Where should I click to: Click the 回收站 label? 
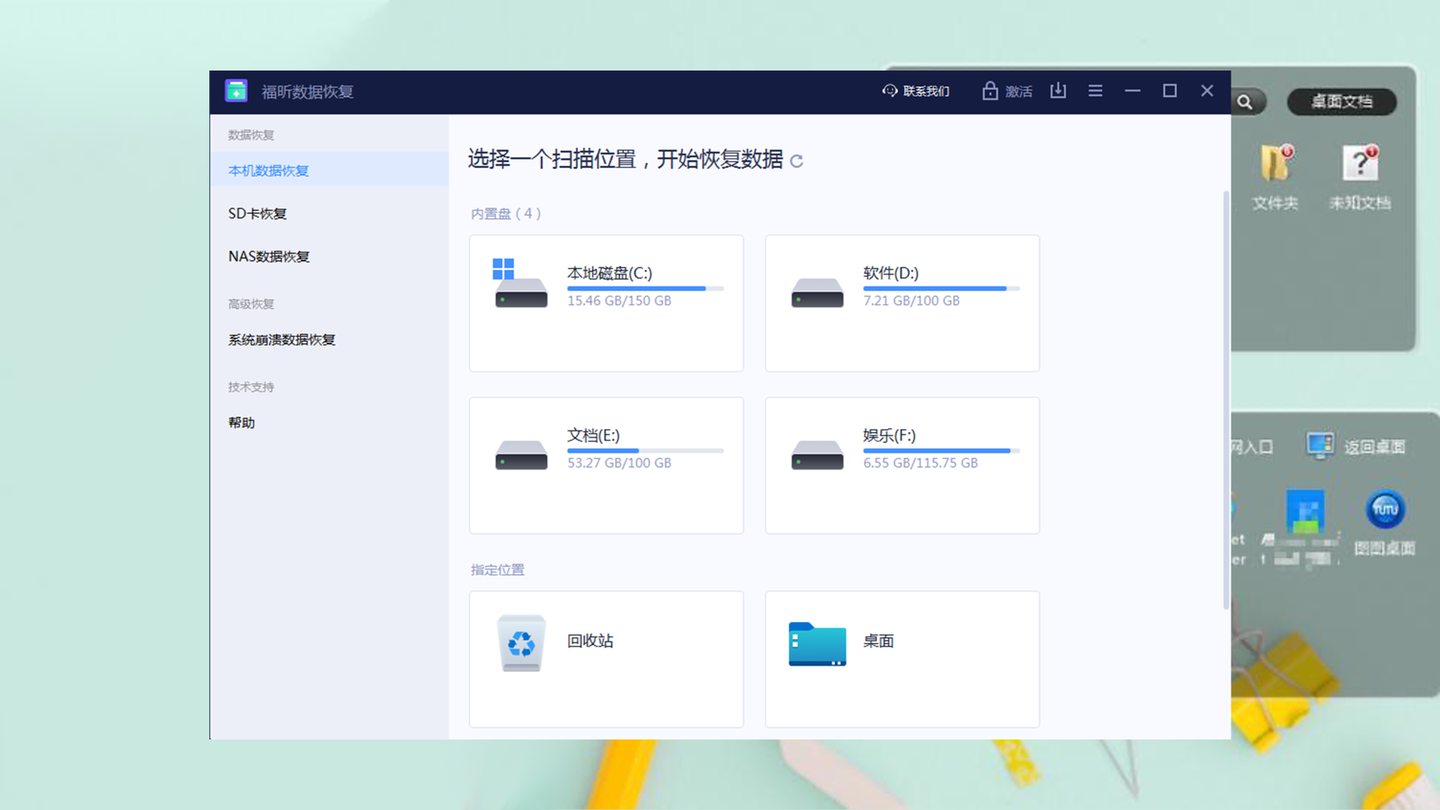(590, 641)
